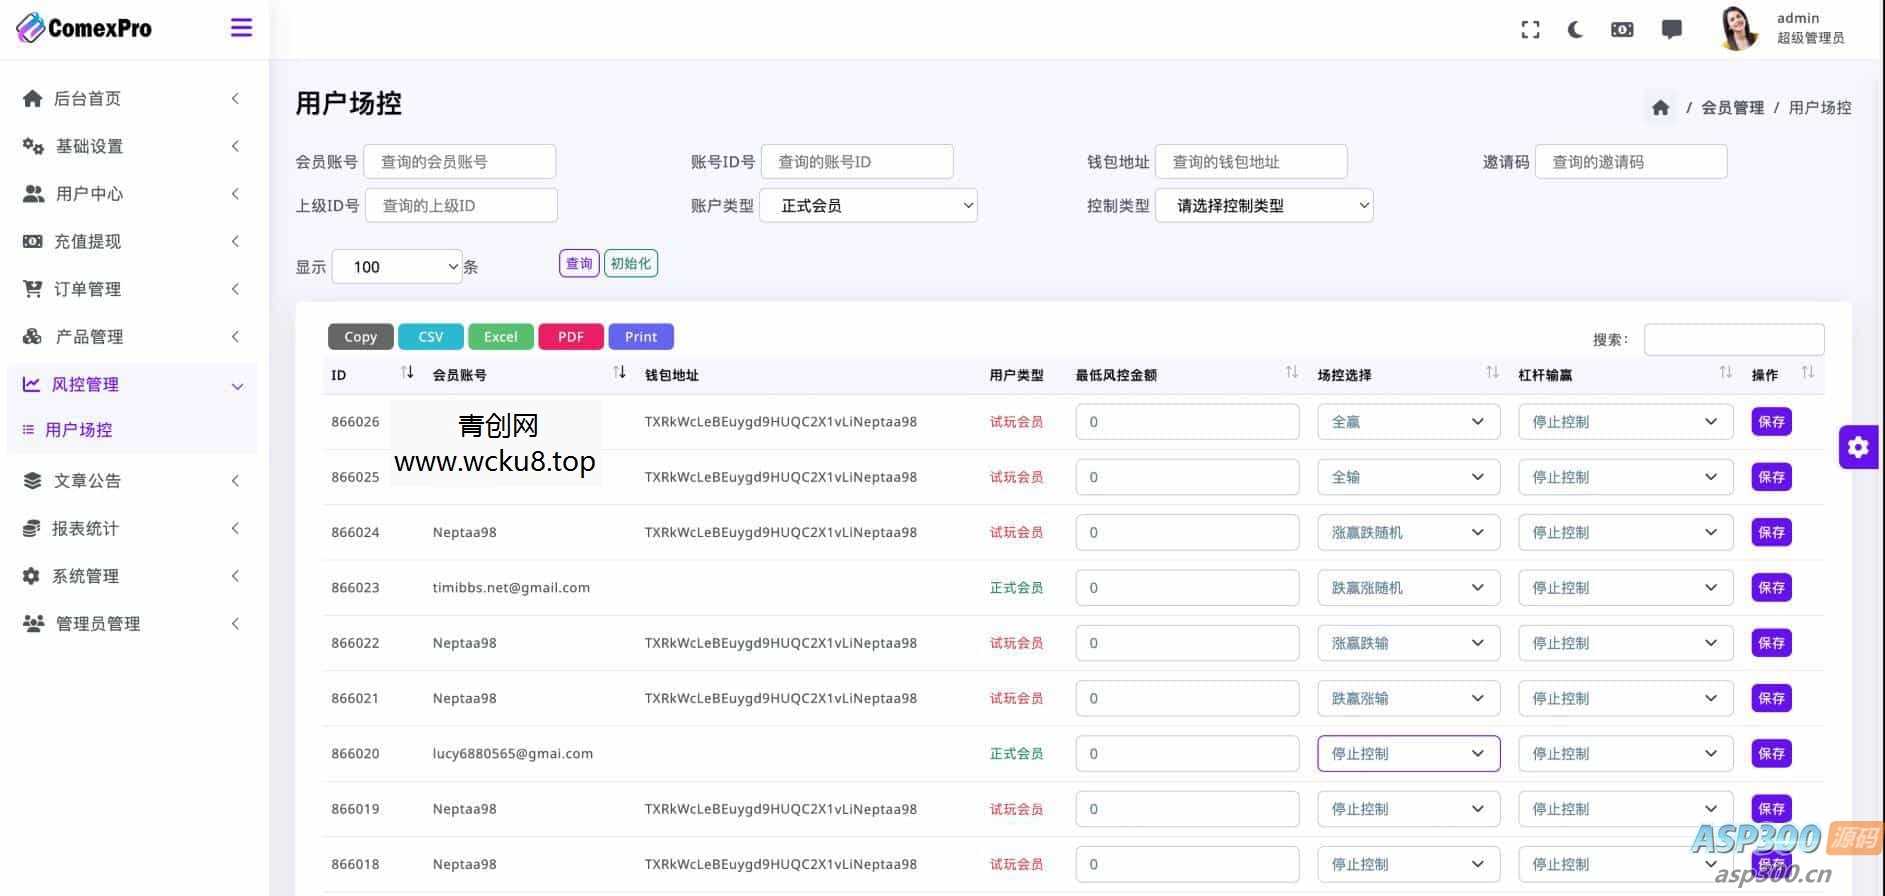This screenshot has width=1885, height=896.
Task: Open the chat message icon in top bar
Action: tap(1671, 30)
